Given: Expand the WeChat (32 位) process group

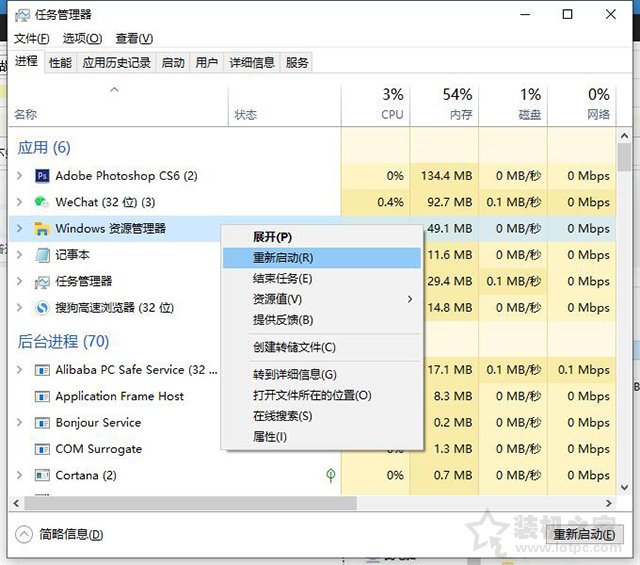Looking at the screenshot, I should pyautogui.click(x=19, y=202).
